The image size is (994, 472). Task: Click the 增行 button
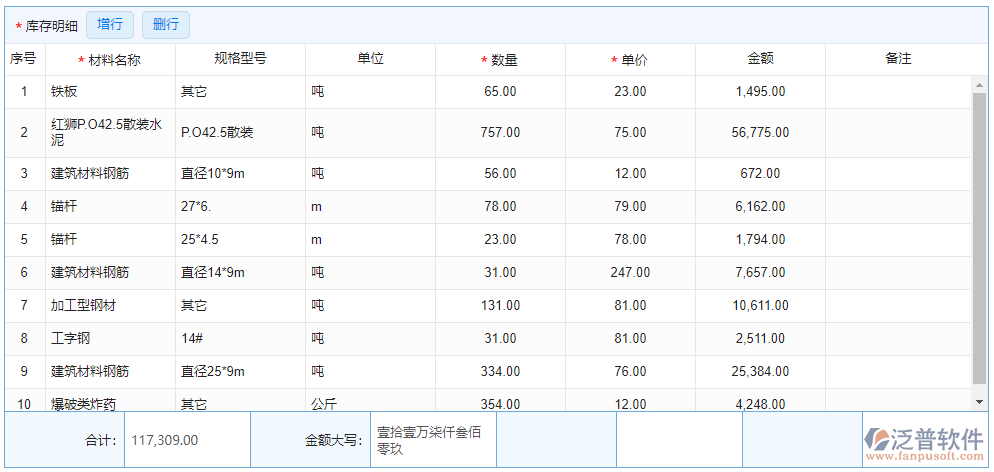coord(110,25)
